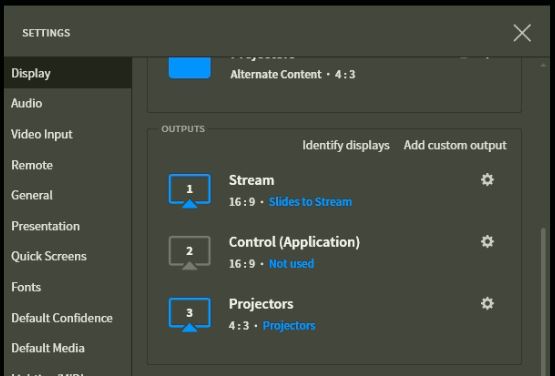Image resolution: width=555 pixels, height=376 pixels.
Task: Click the display 3 monitor icon
Action: 189,314
